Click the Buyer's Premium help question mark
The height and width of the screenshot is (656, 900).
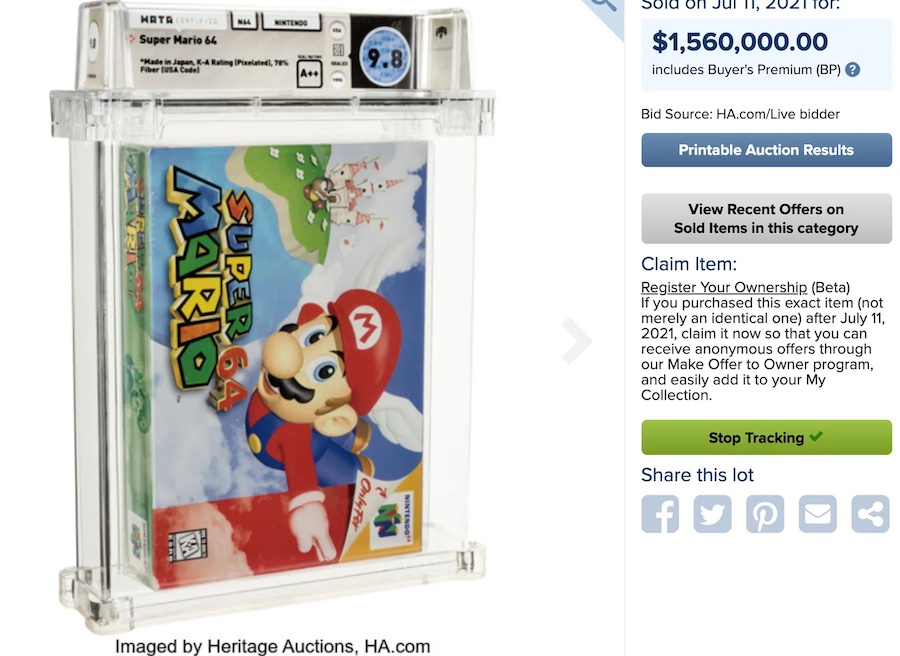tap(852, 70)
